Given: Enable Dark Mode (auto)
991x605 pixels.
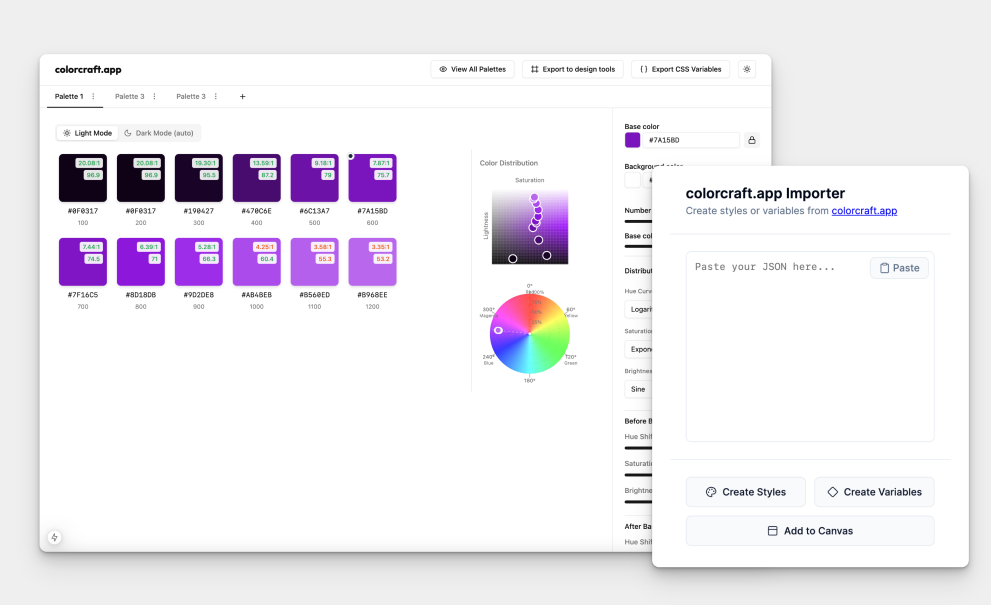Looking at the screenshot, I should 159,133.
